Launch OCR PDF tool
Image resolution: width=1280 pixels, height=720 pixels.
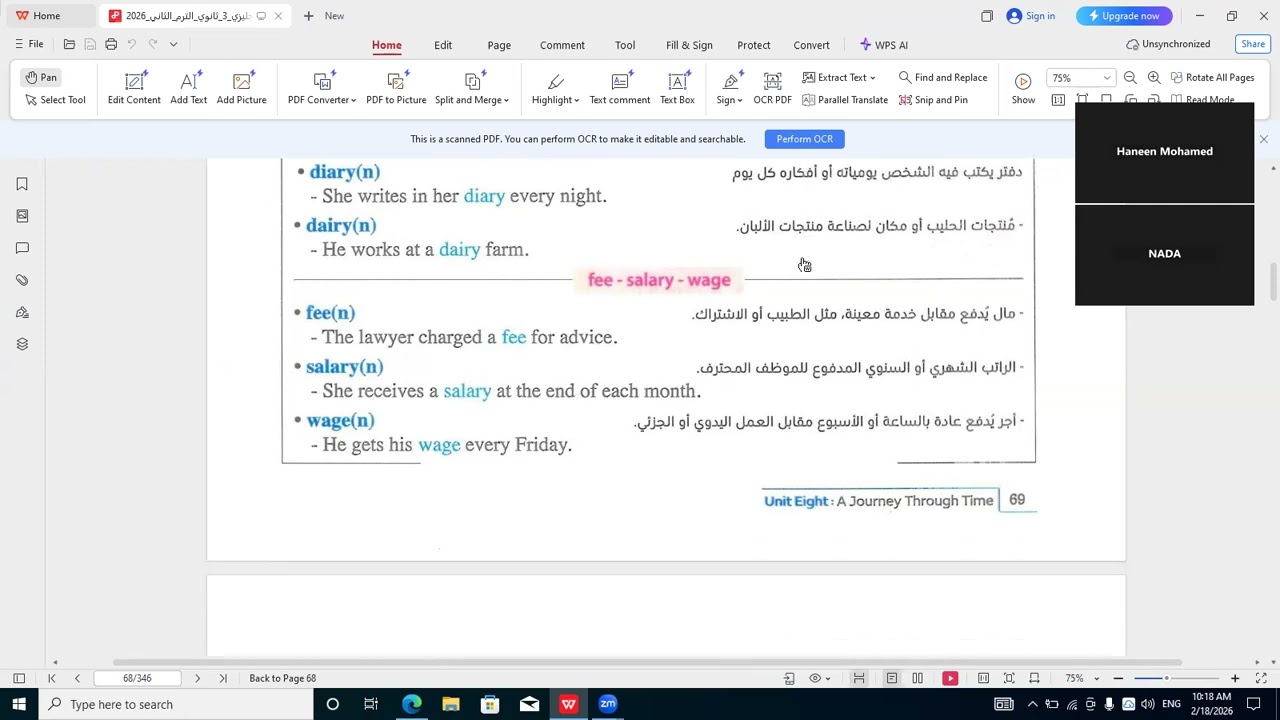[x=772, y=88]
